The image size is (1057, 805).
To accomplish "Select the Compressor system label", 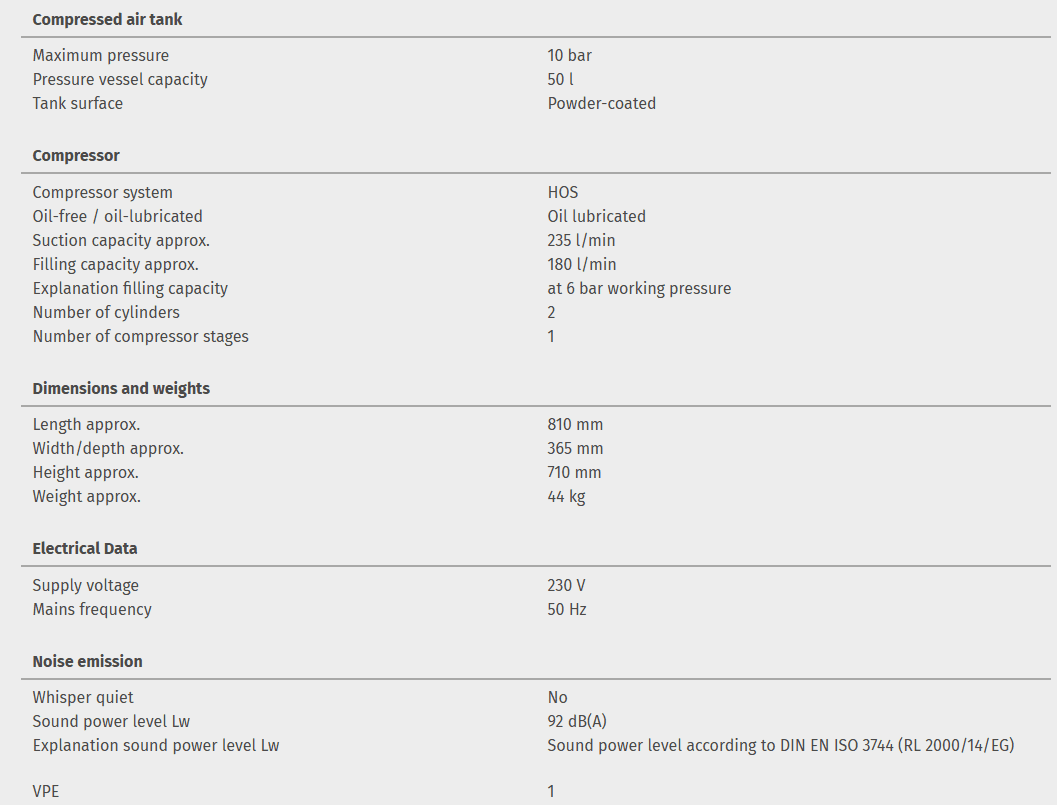I will point(102,192).
